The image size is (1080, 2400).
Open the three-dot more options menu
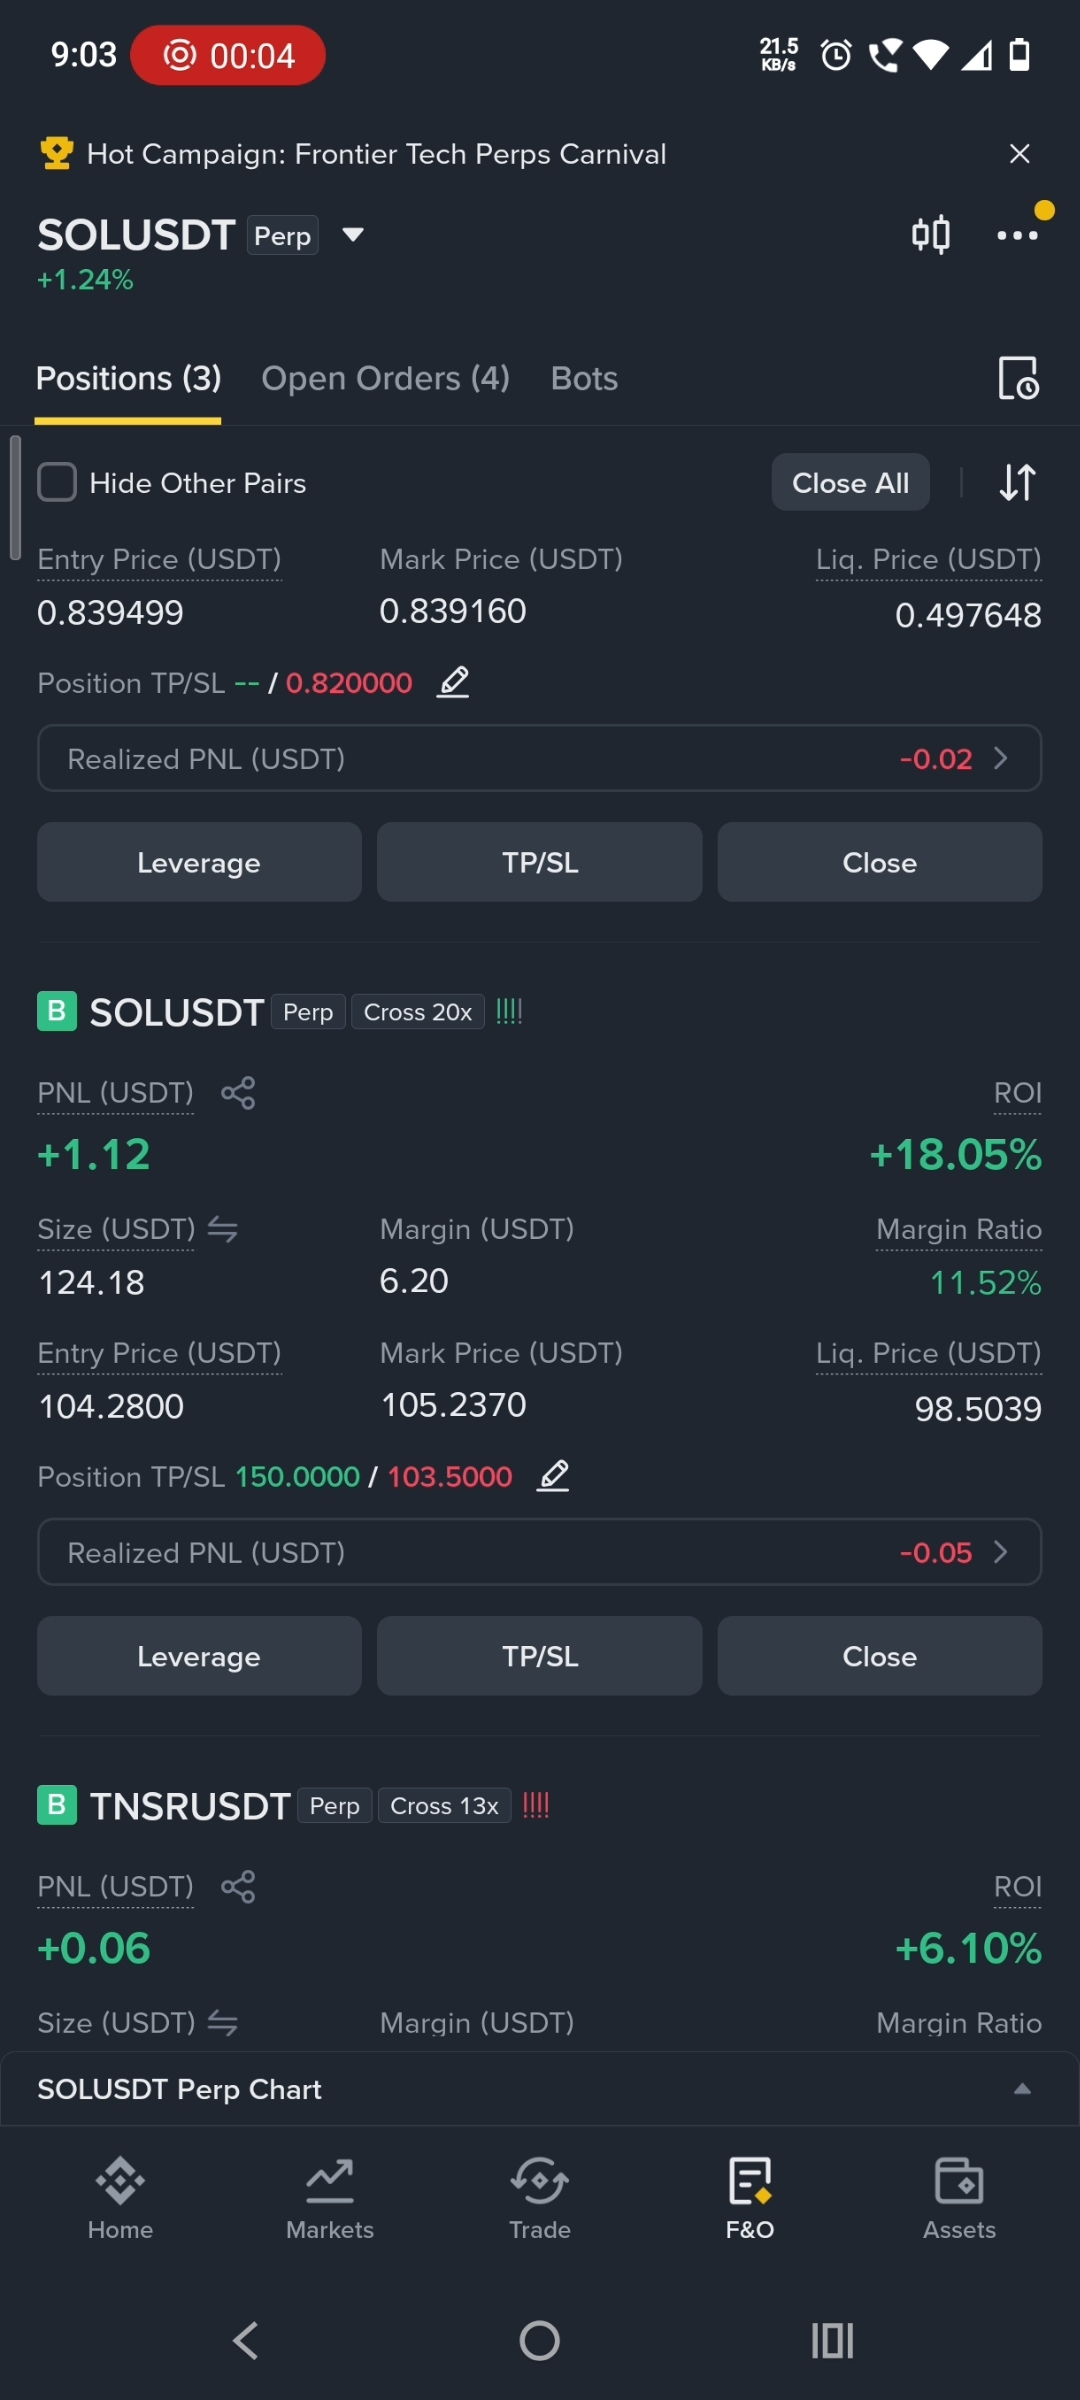[1017, 235]
